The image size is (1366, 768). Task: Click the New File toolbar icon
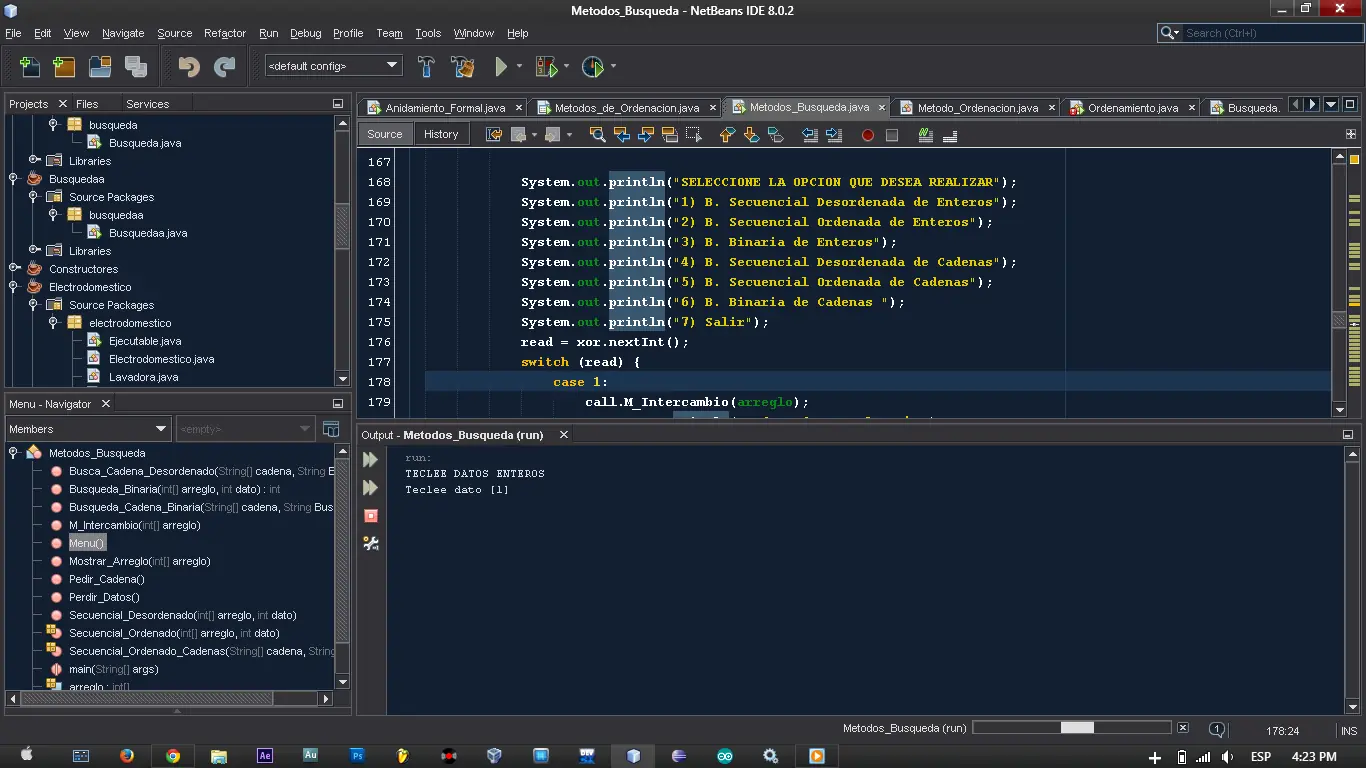[30, 67]
